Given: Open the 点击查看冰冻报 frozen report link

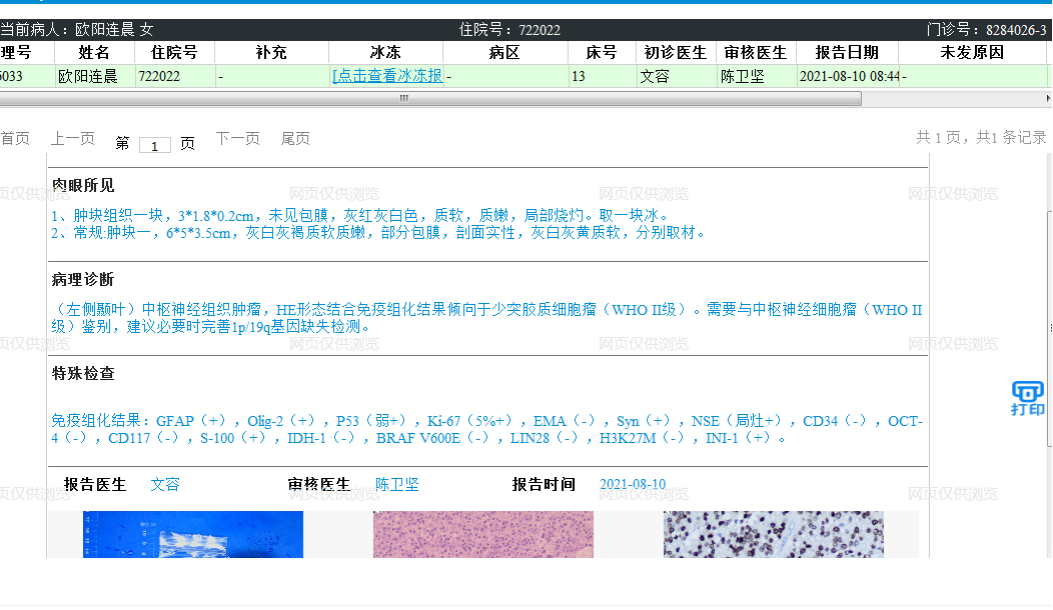Looking at the screenshot, I should [387, 76].
